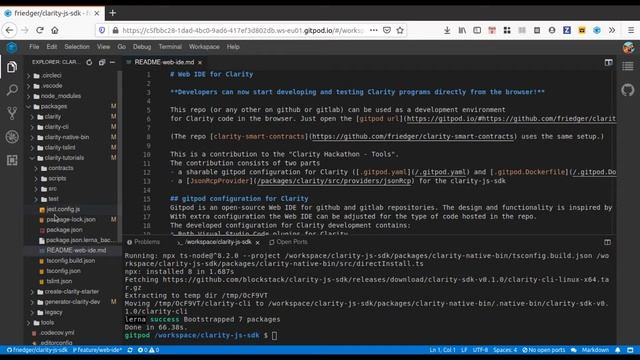Image resolution: width=640 pixels, height=360 pixels.
Task: Open package-lock.json in the Explorer
Action: 71,219
